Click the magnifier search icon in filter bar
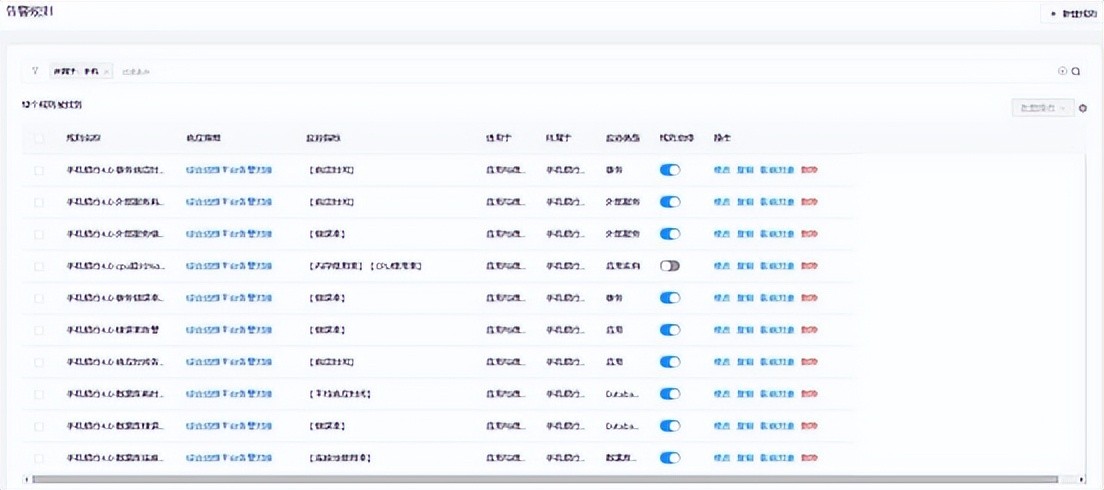The image size is (1104, 490). [1076, 71]
